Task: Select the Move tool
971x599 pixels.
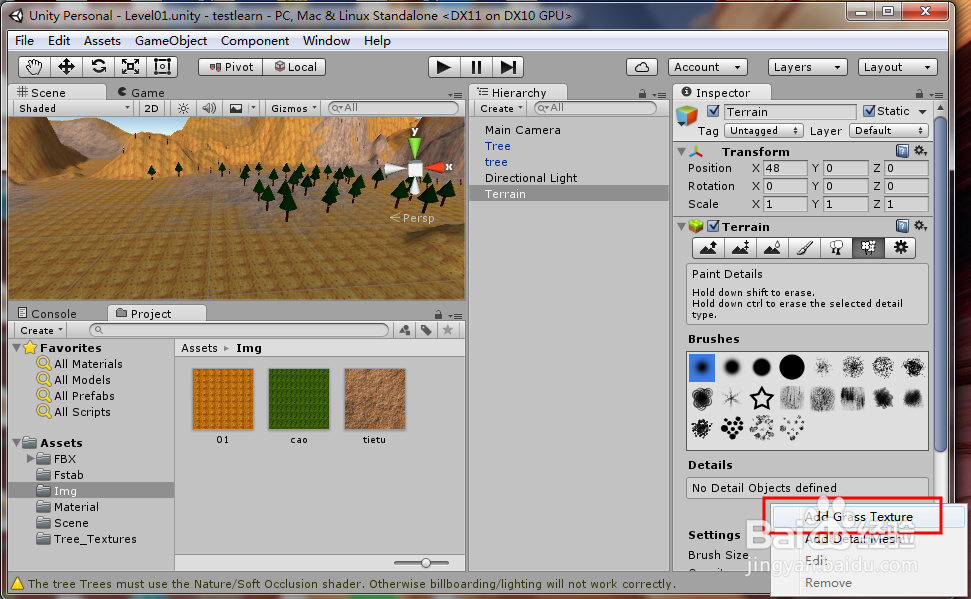Action: point(66,67)
